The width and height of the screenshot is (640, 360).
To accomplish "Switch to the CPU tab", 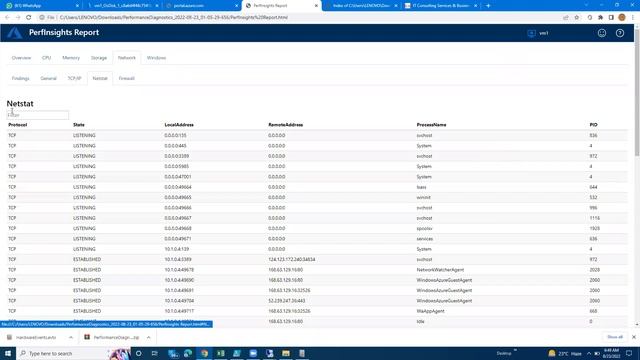I will pos(47,58).
